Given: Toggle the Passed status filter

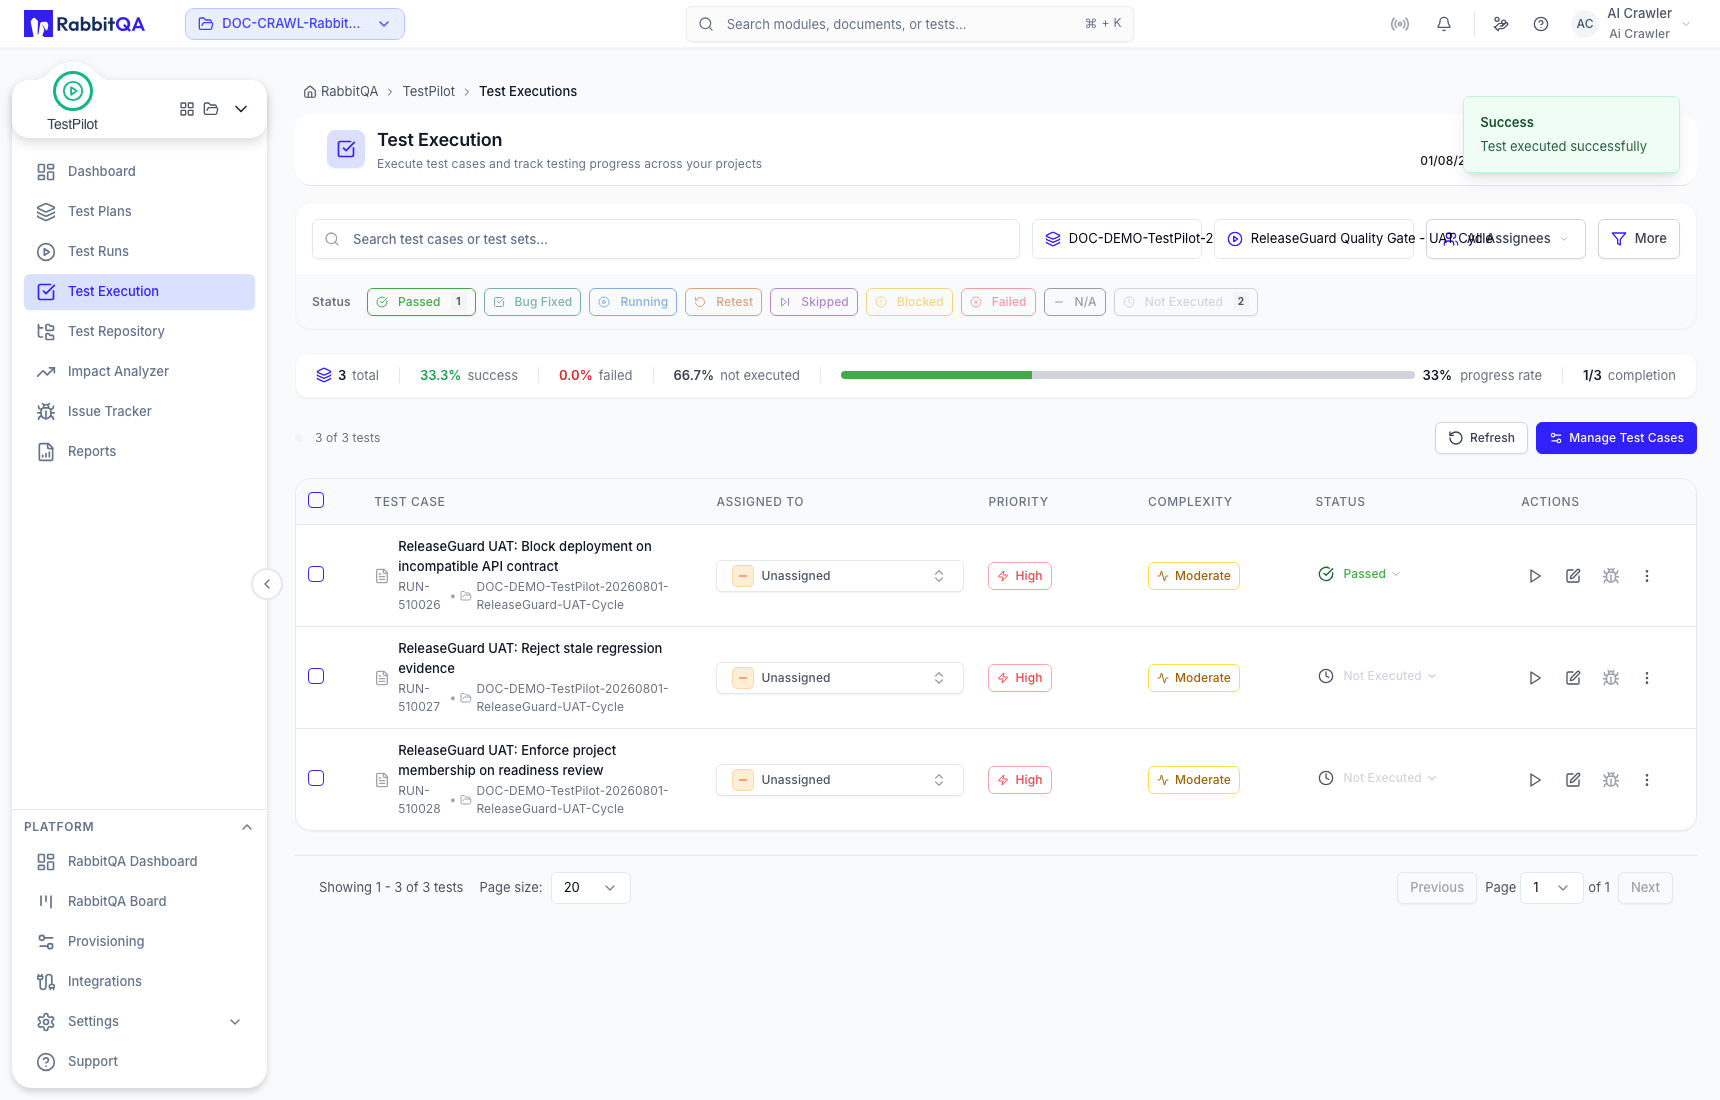Looking at the screenshot, I should point(421,302).
